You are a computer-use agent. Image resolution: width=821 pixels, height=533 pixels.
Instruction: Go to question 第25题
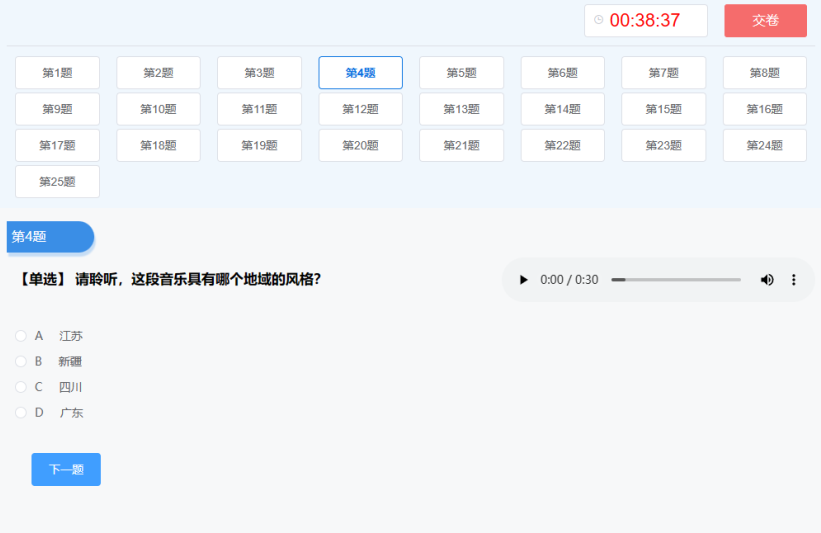(x=58, y=182)
